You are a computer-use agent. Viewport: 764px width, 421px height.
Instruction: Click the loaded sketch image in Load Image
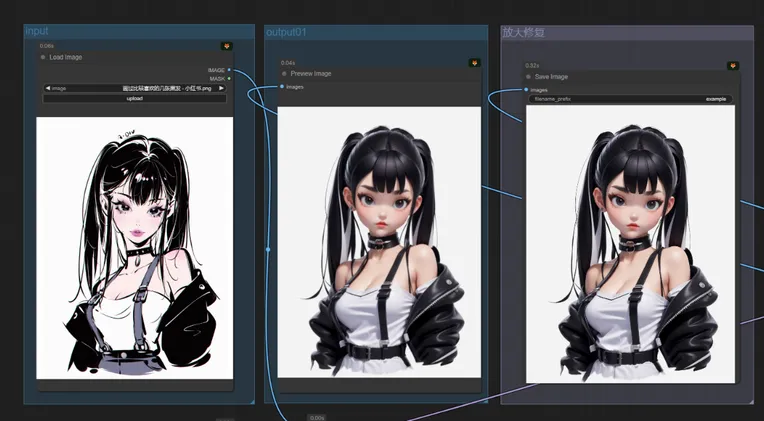coord(134,248)
